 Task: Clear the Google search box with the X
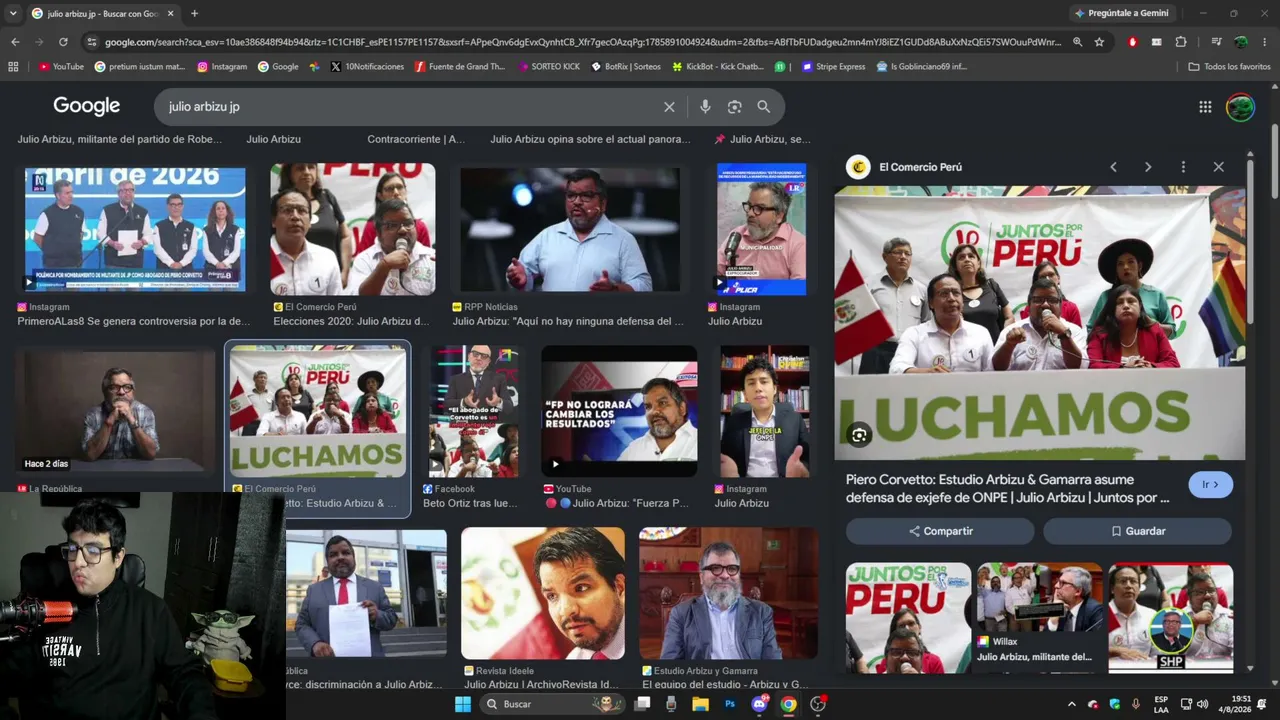tap(669, 107)
